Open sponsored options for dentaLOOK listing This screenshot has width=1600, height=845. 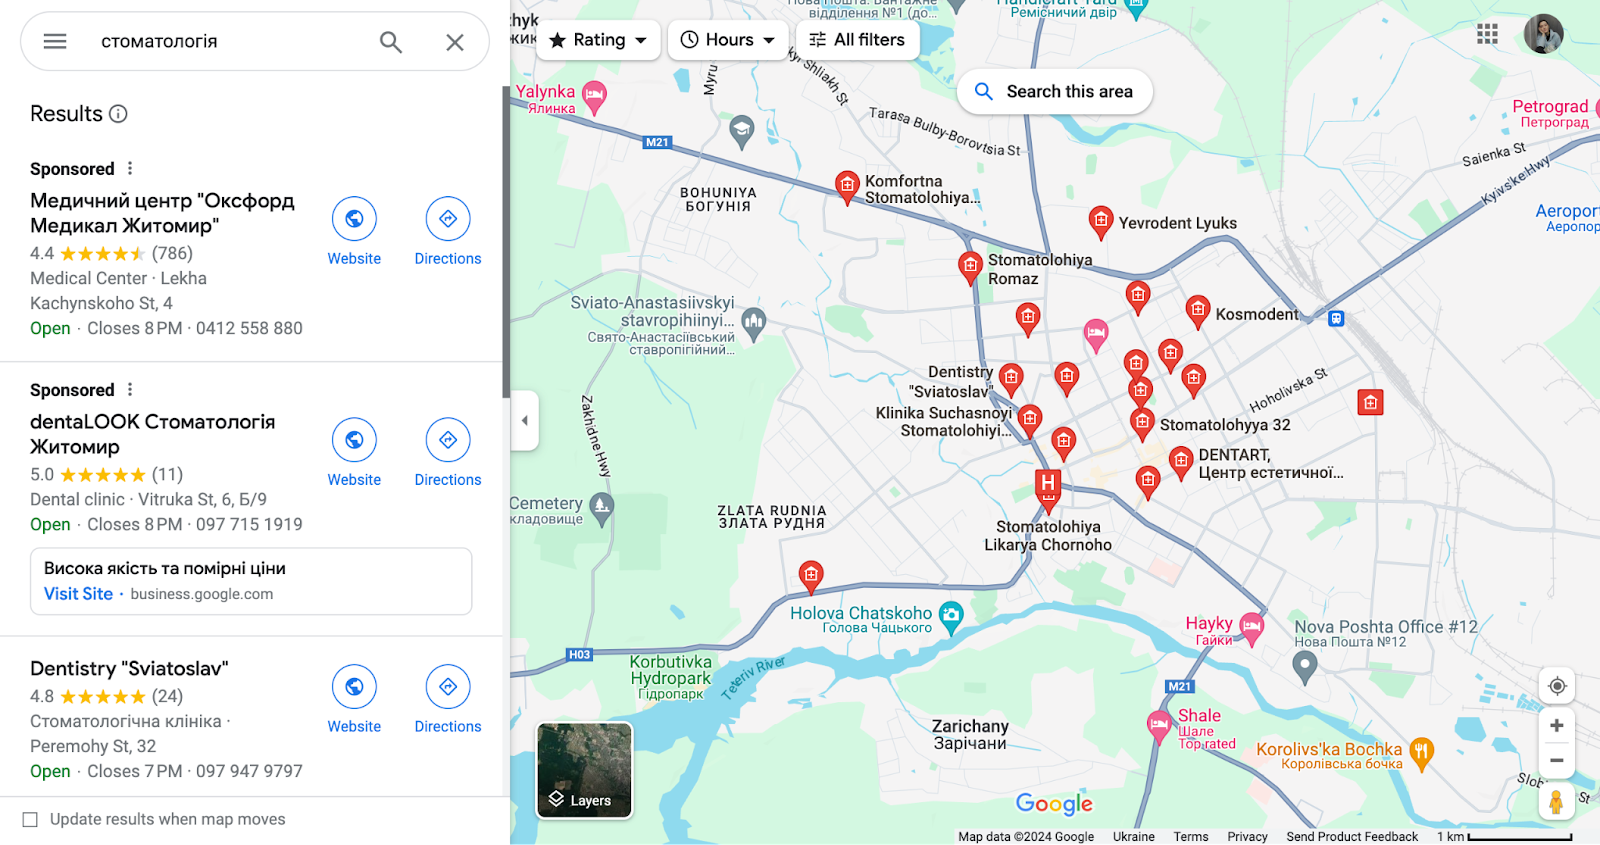coord(130,389)
